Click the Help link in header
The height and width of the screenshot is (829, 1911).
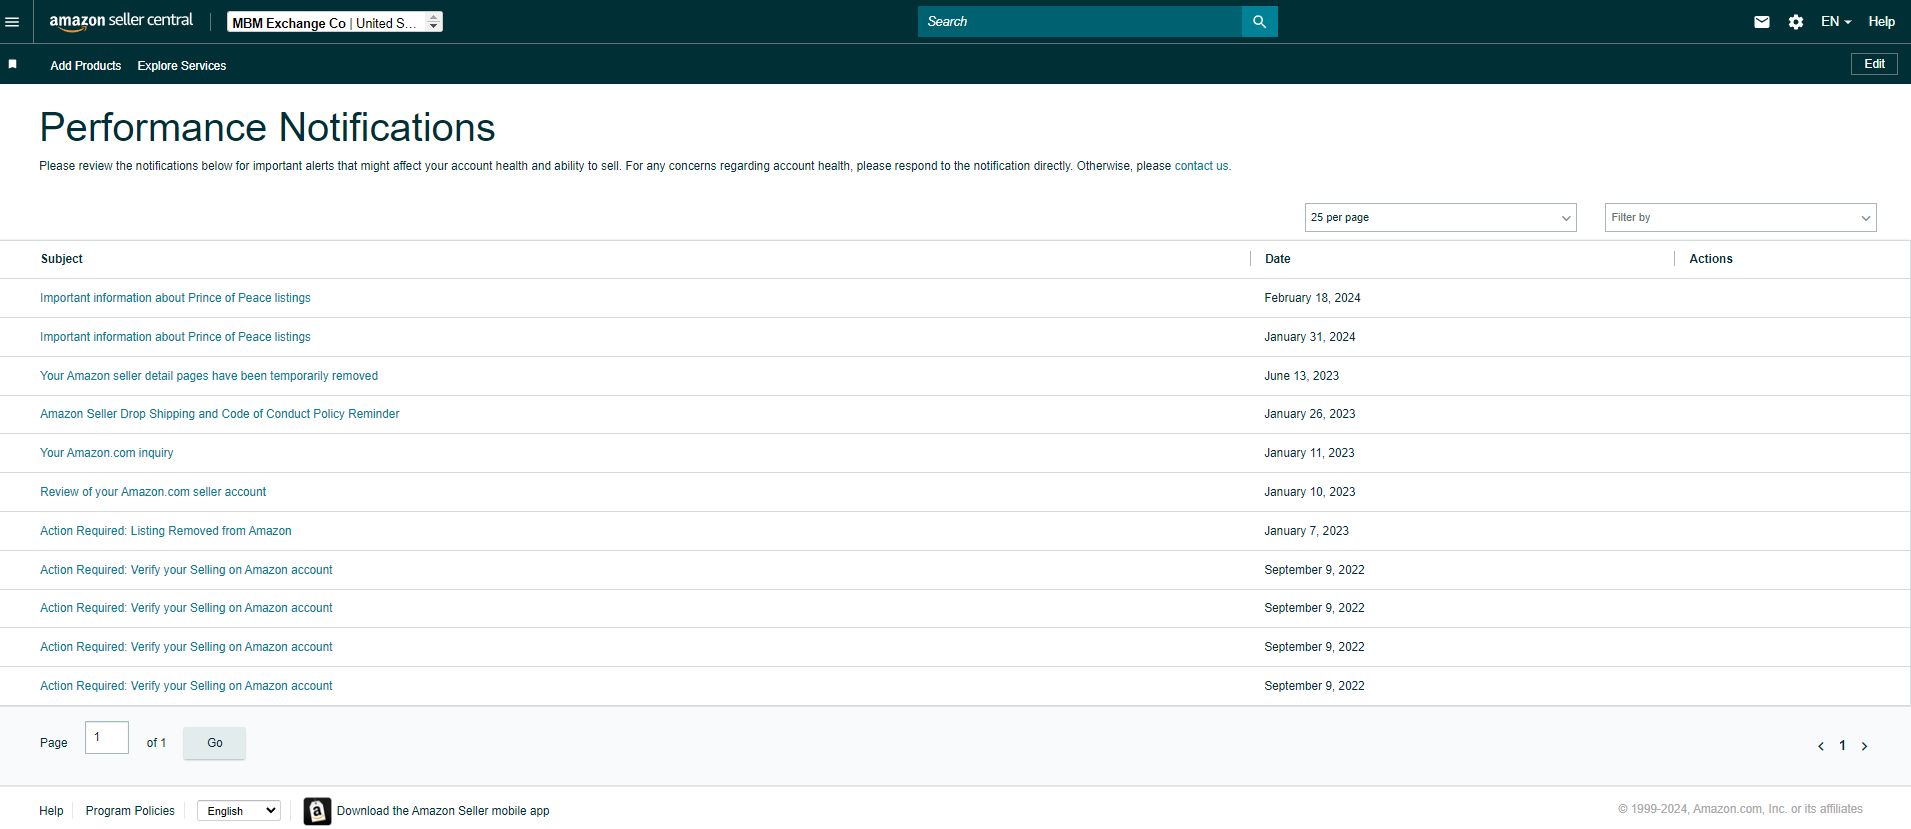pos(1882,22)
